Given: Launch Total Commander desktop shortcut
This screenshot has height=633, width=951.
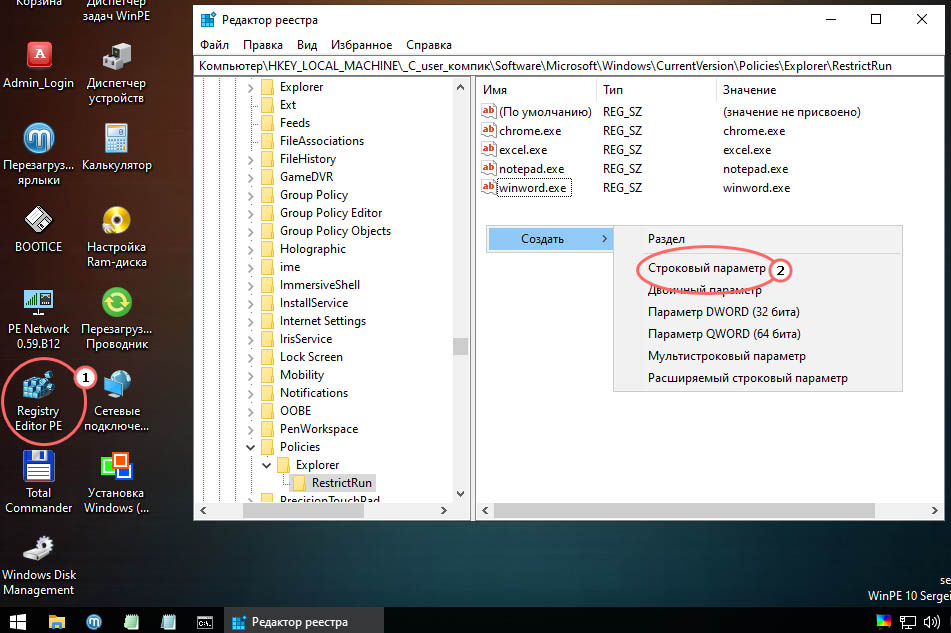Looking at the screenshot, I should [x=39, y=483].
